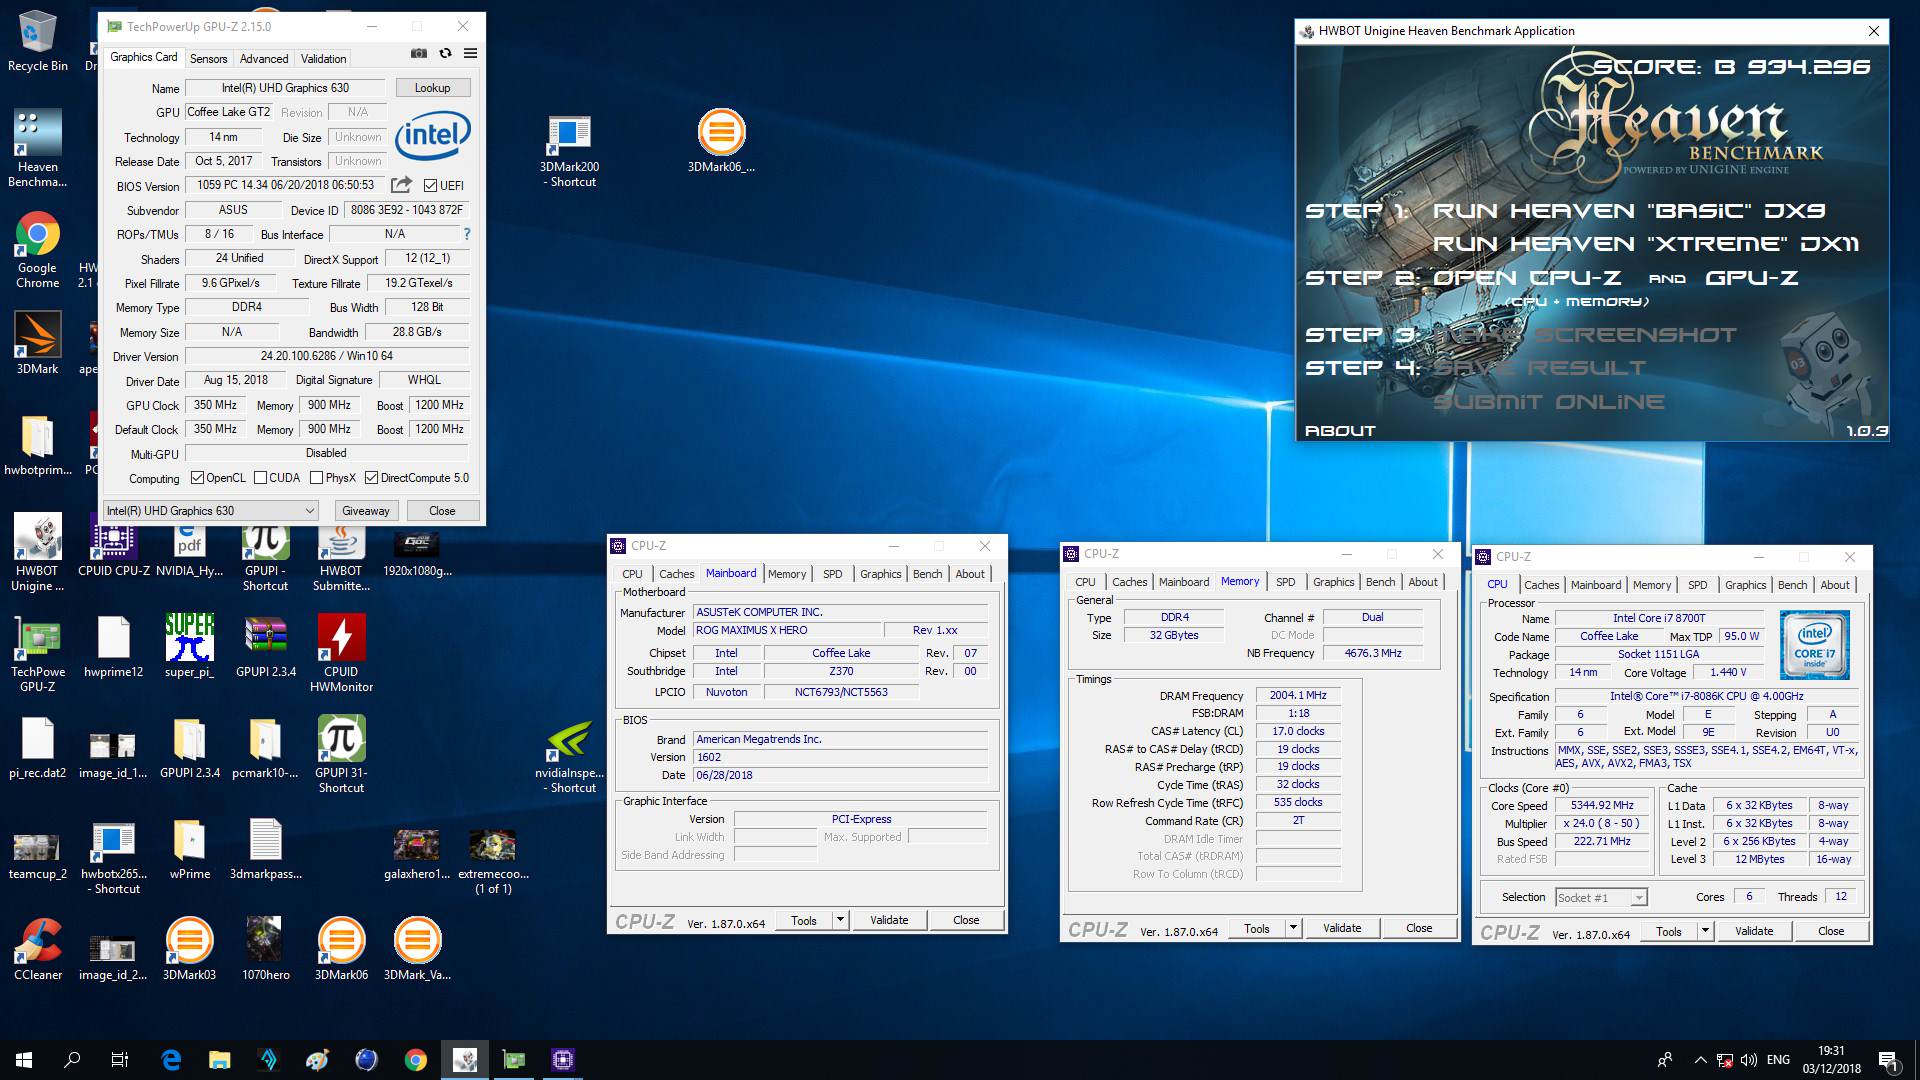Image resolution: width=1920 pixels, height=1080 pixels.
Task: Click the Bus Interface question mark icon
Action: point(466,234)
